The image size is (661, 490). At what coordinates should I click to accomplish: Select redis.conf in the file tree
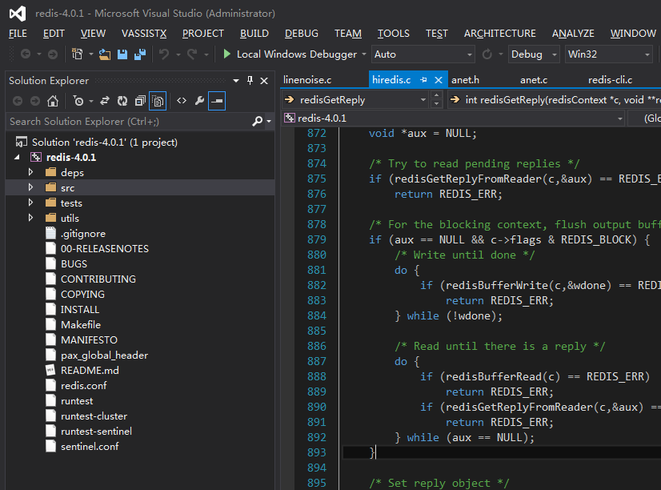click(83, 386)
